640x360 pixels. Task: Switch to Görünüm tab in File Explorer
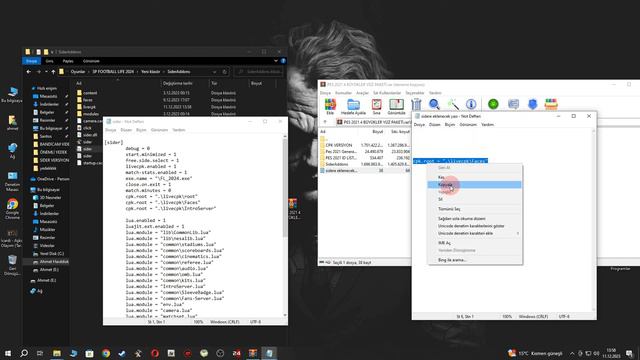tap(91, 61)
